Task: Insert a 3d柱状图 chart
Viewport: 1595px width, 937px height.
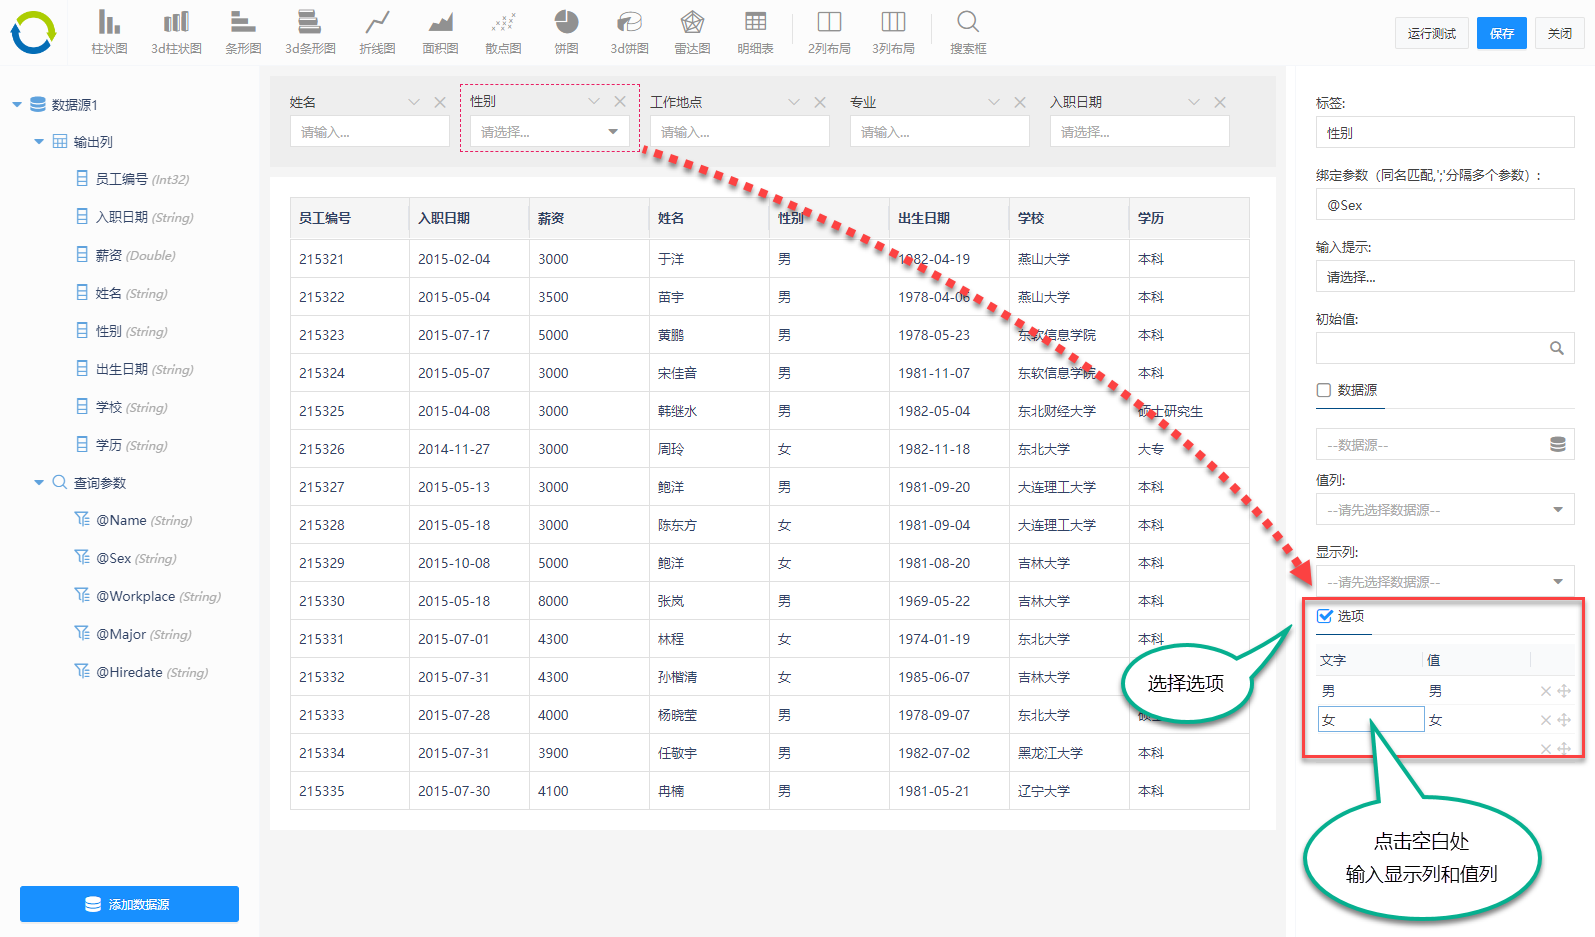Action: tap(176, 32)
